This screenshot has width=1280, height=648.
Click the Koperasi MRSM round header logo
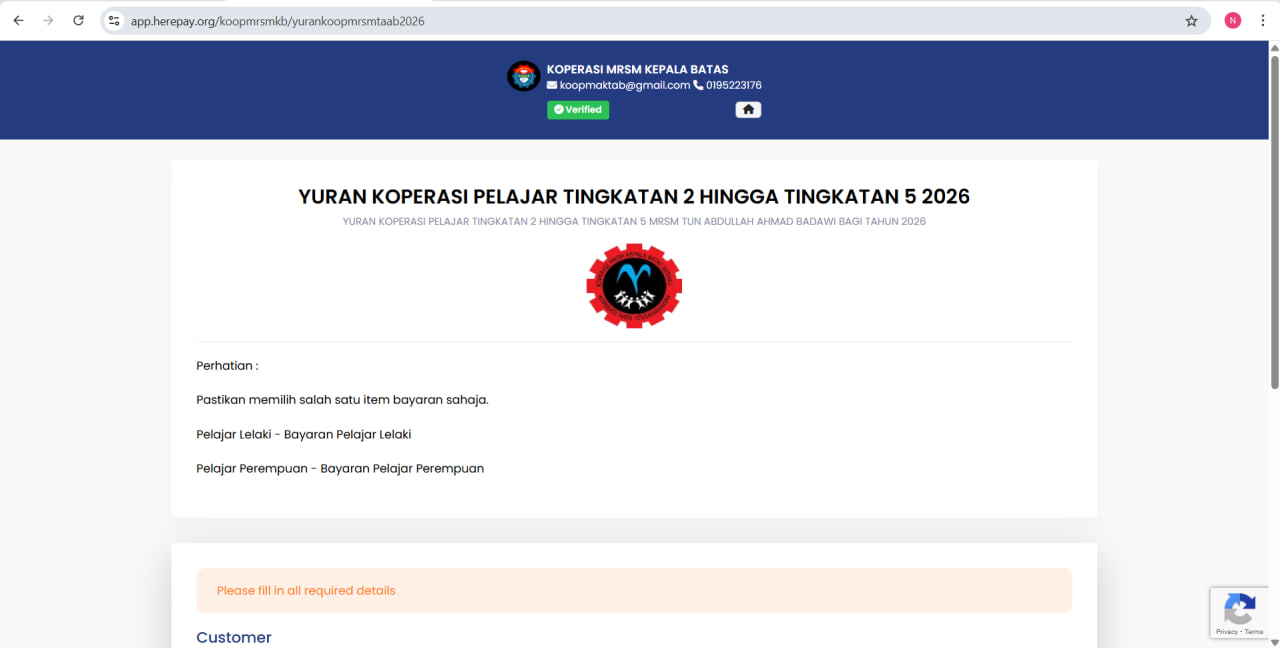click(x=523, y=77)
